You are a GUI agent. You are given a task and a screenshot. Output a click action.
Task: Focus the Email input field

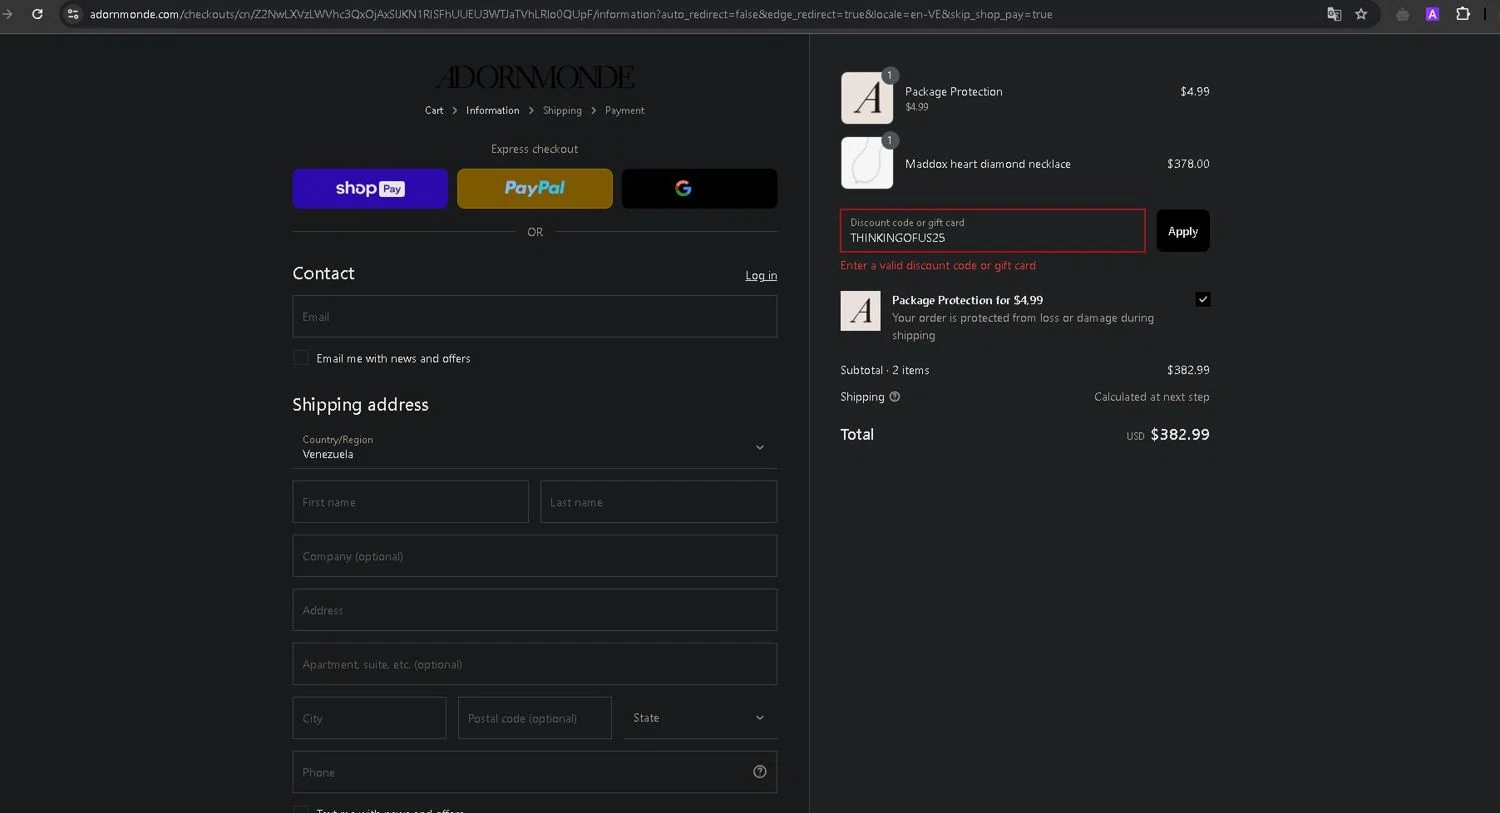coord(535,317)
